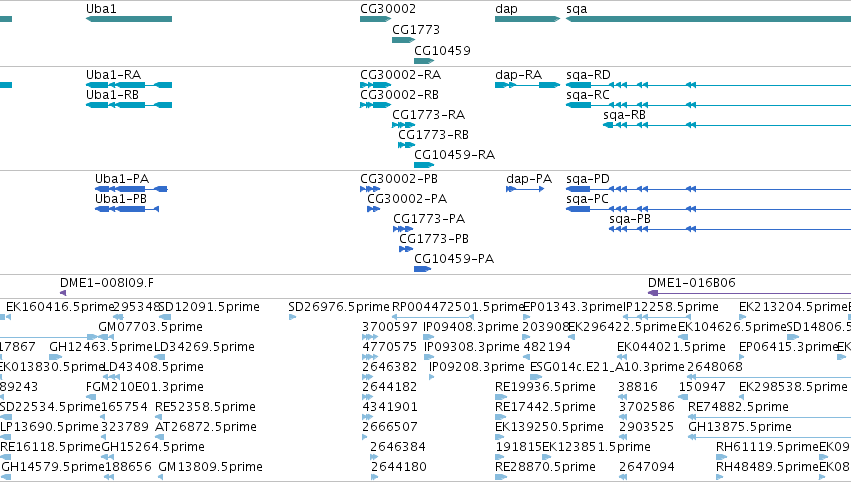The width and height of the screenshot is (851, 482).
Task: Click EST label EK044021.5prime
Action: pos(671,347)
